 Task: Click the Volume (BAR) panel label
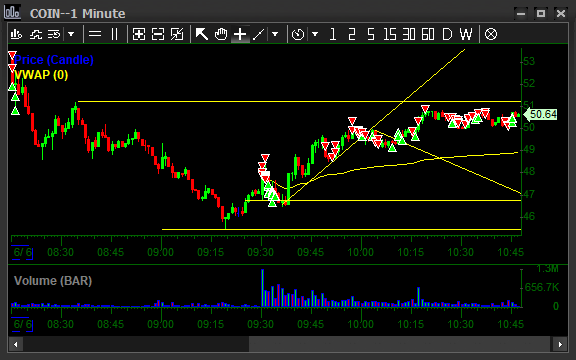(53, 281)
